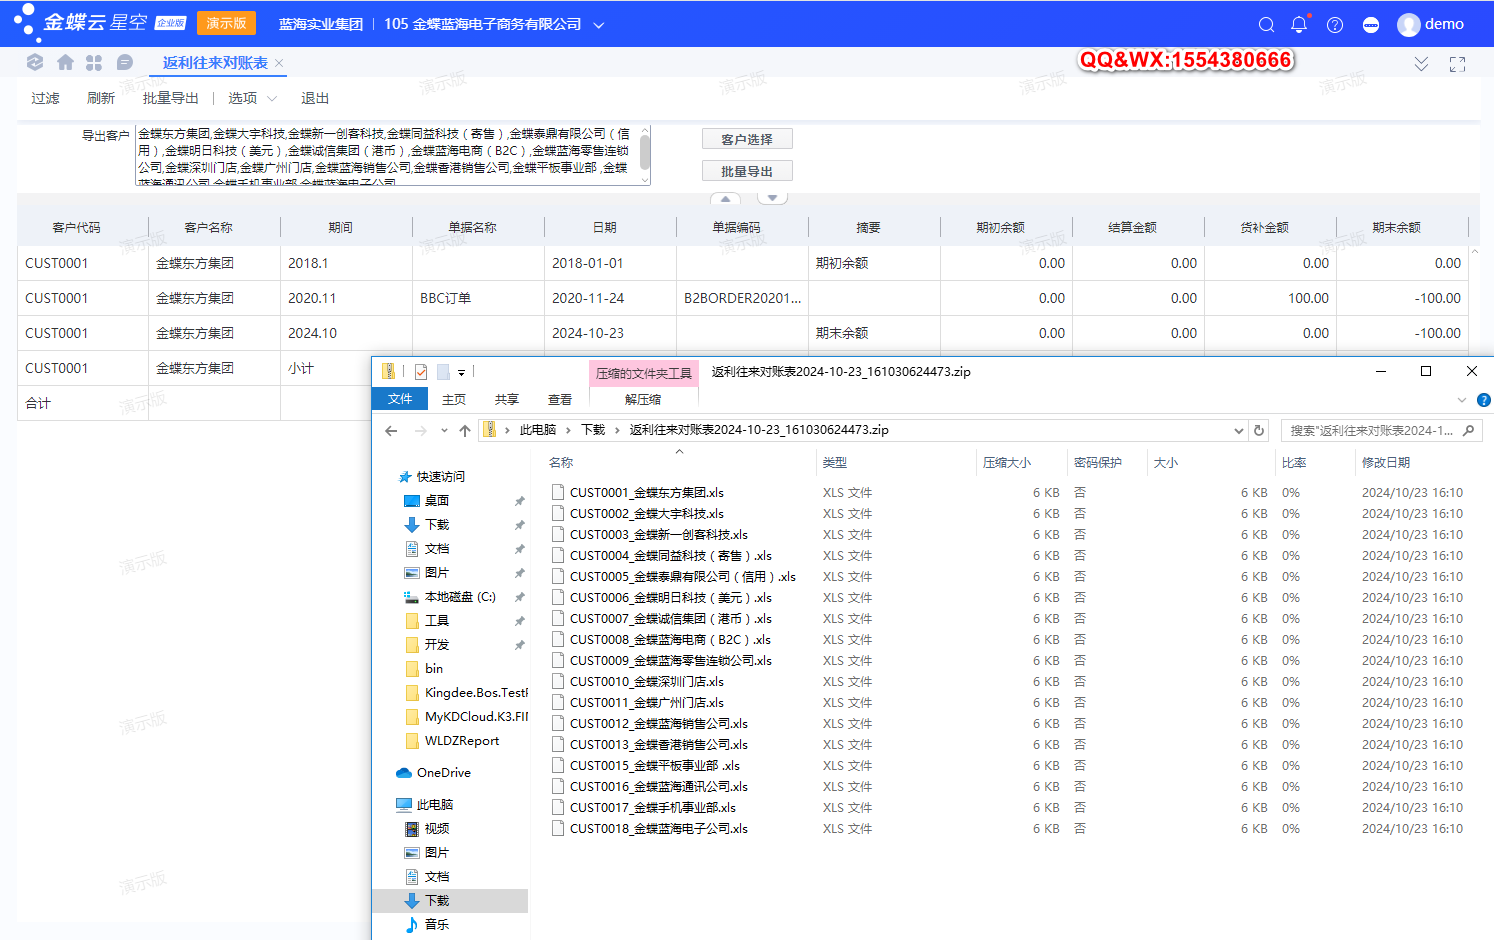Select OneDrive in navigation pane
The image size is (1494, 940).
coord(444,773)
